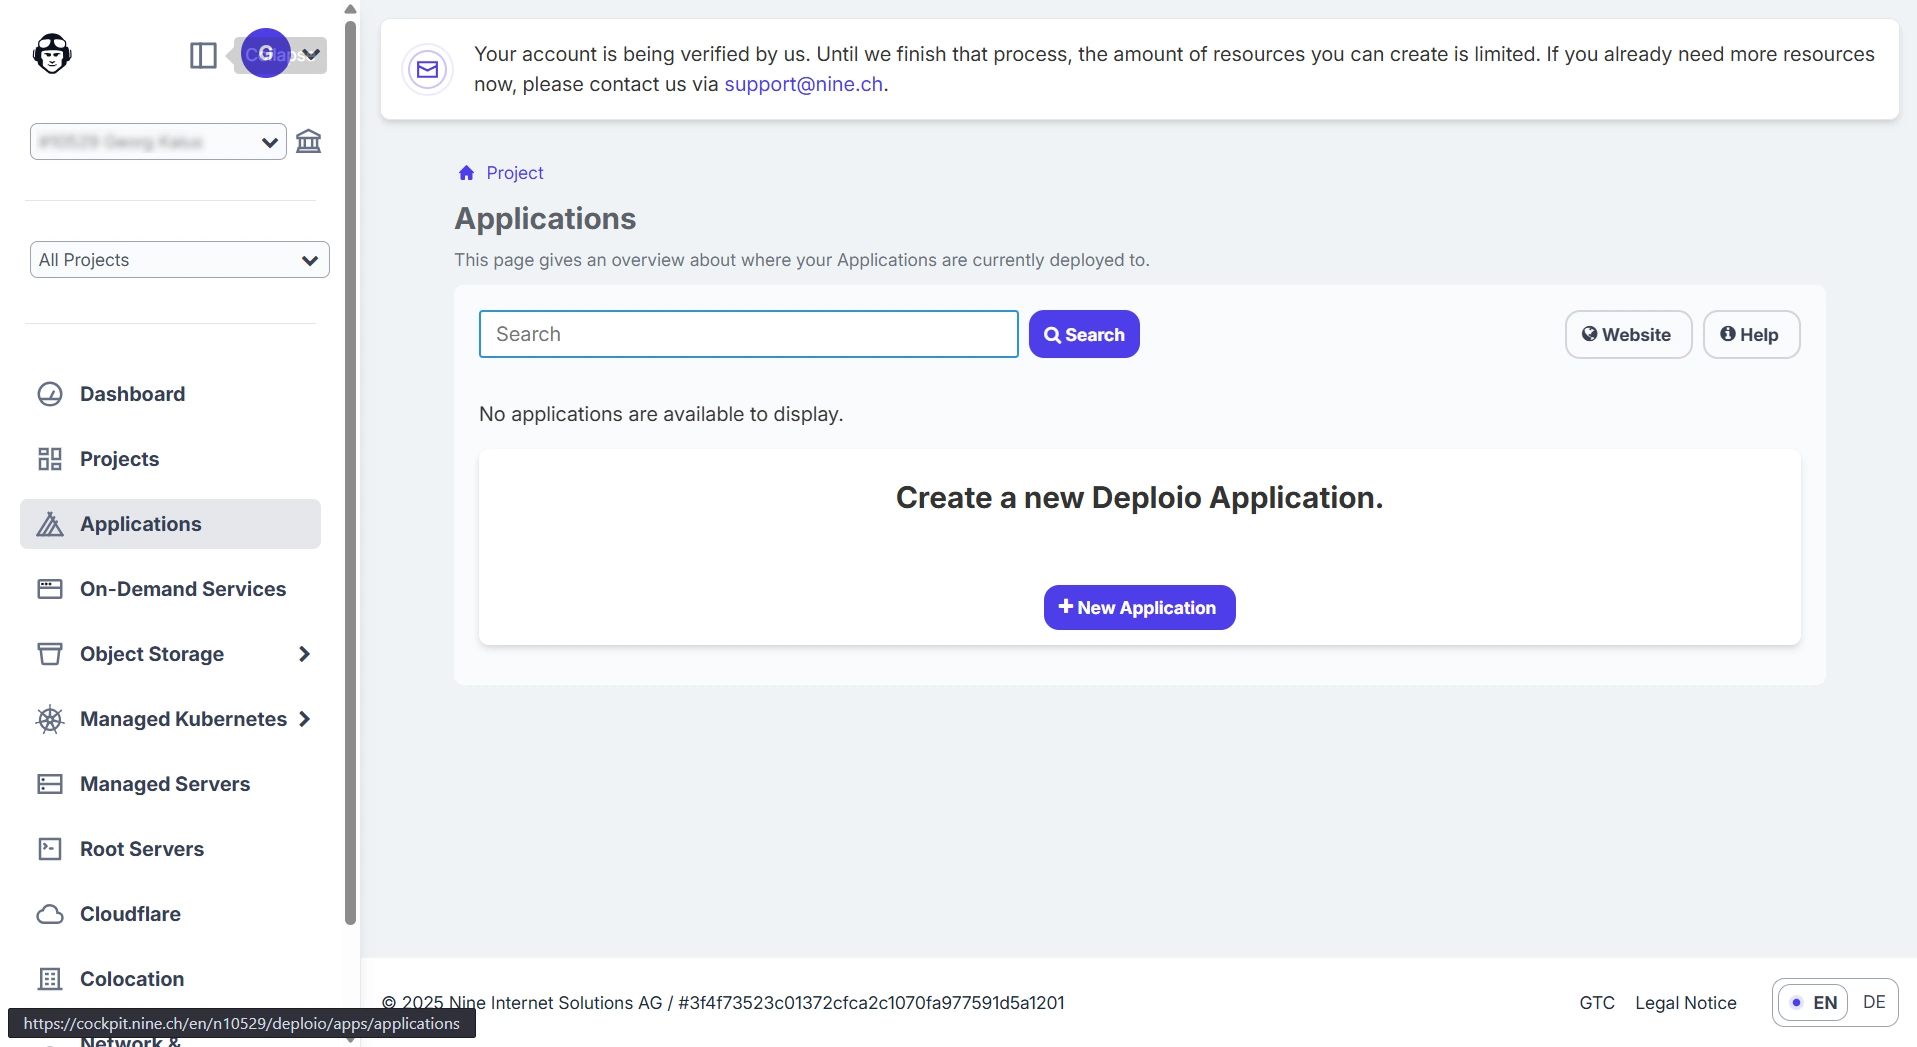Click the Managed Kubernetes helm icon
The height and width of the screenshot is (1047, 1917).
click(50, 719)
